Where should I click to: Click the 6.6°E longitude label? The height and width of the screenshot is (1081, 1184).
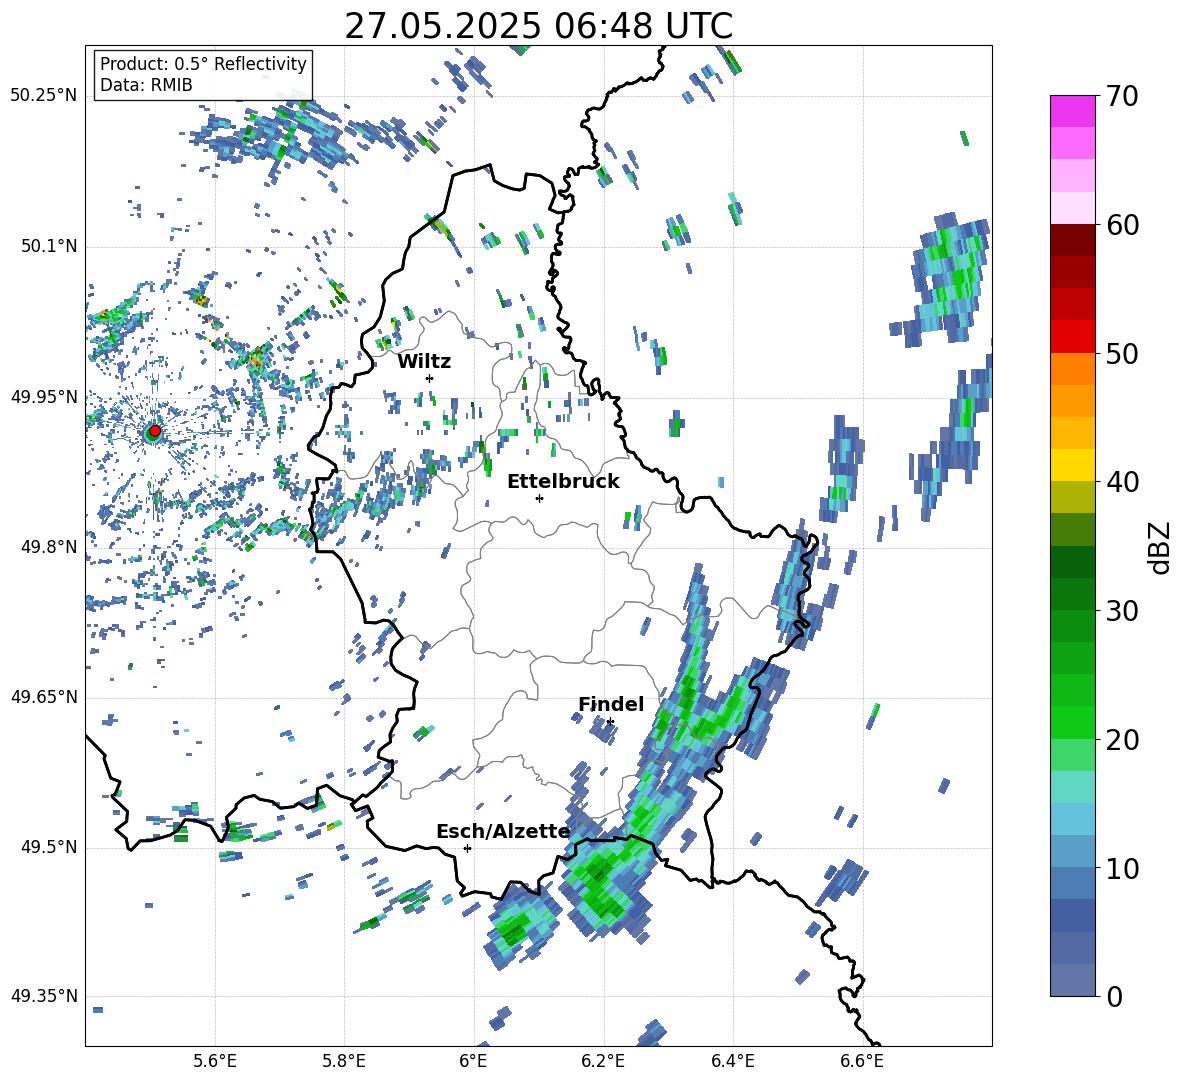[862, 1061]
